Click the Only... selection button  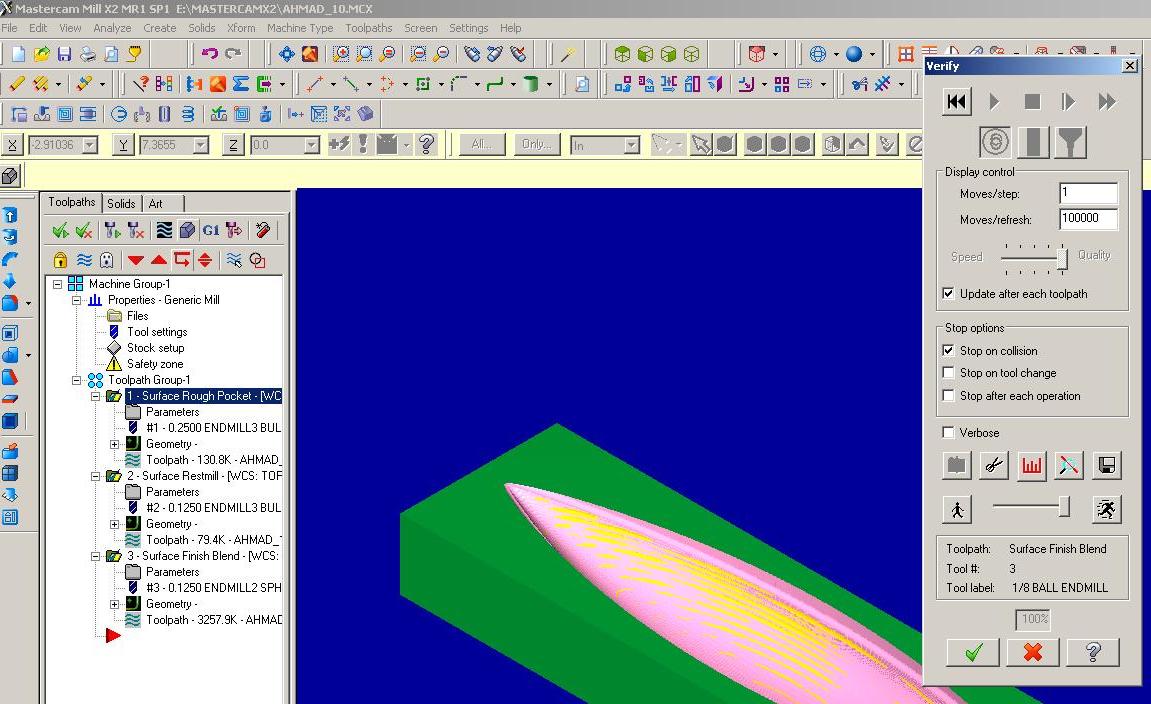(x=537, y=144)
